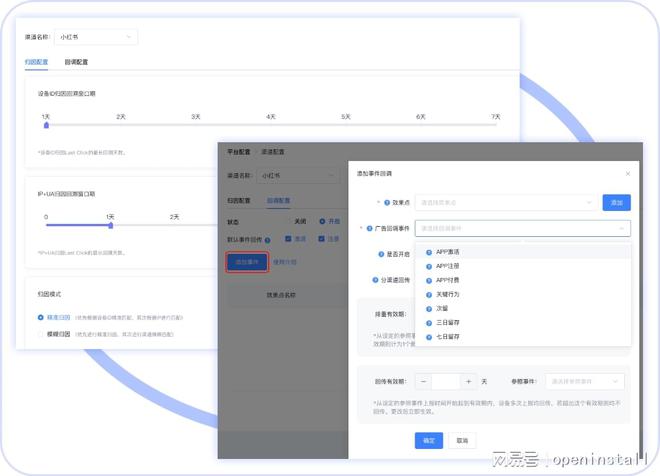Set device ID window slider to 4天 mark
660x476 pixels.
[271, 125]
